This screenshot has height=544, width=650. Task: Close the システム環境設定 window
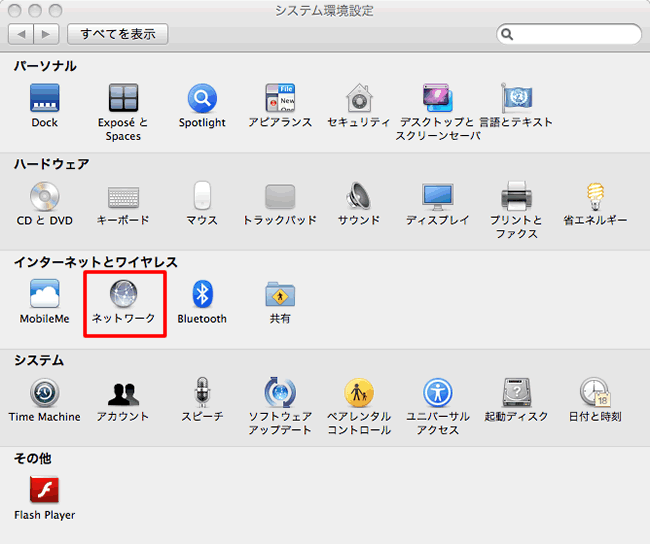15,10
